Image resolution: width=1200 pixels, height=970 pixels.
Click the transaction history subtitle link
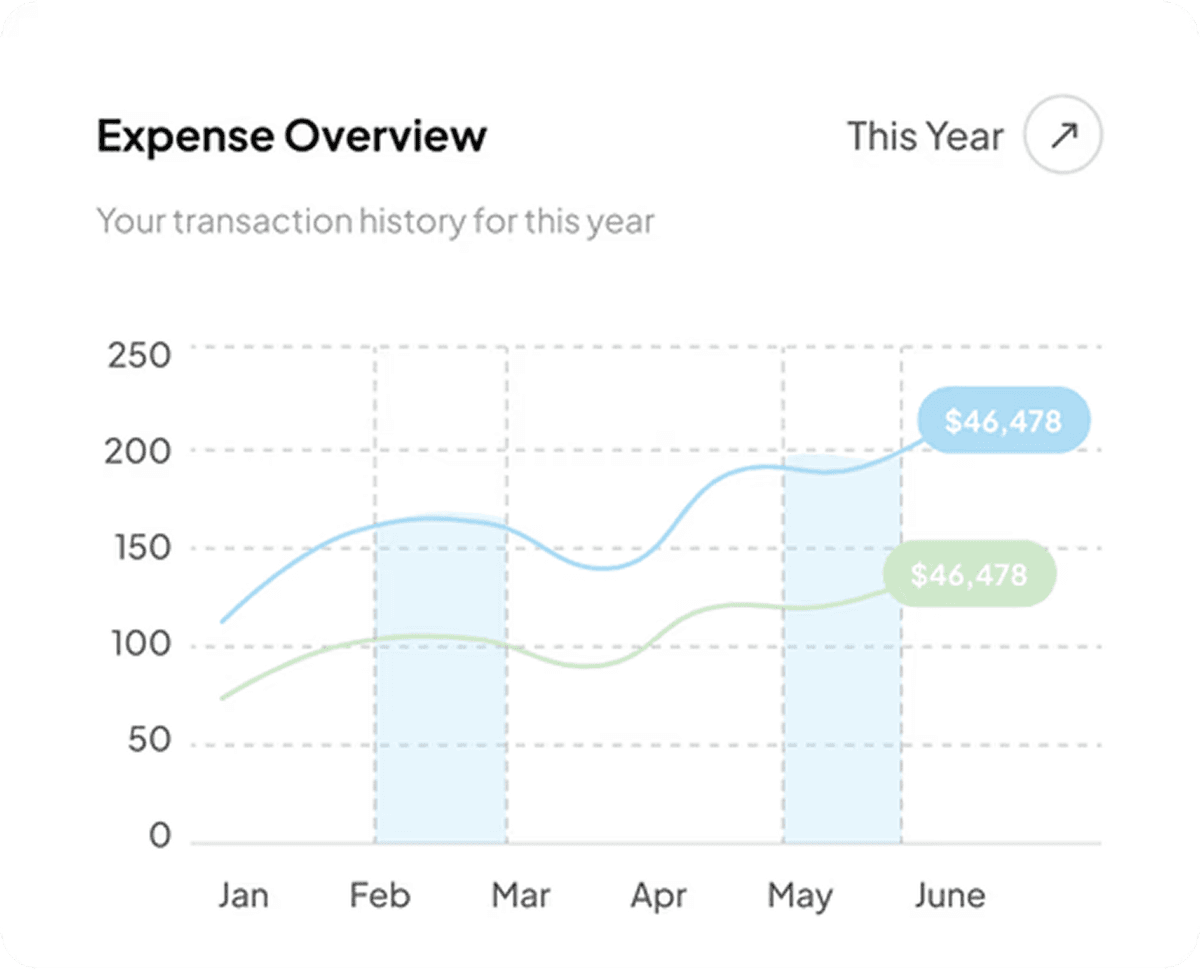coord(375,221)
